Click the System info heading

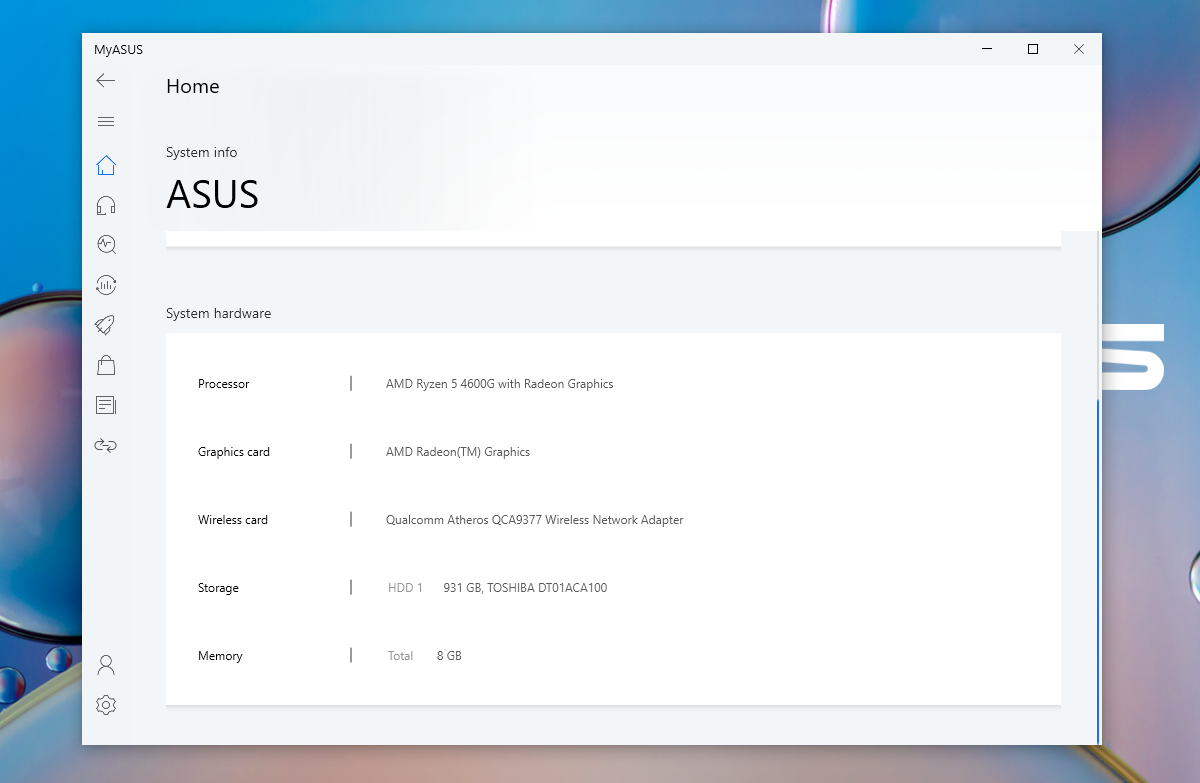[x=202, y=152]
